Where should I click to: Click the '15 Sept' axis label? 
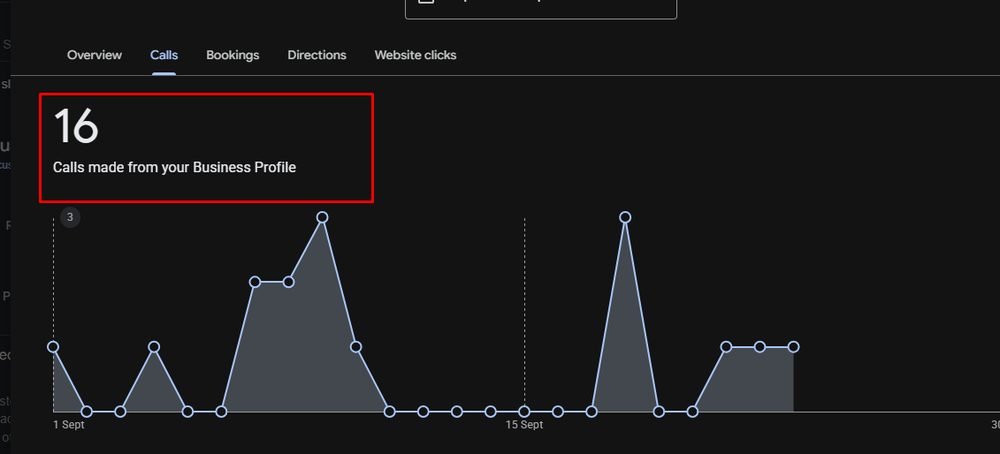[524, 425]
